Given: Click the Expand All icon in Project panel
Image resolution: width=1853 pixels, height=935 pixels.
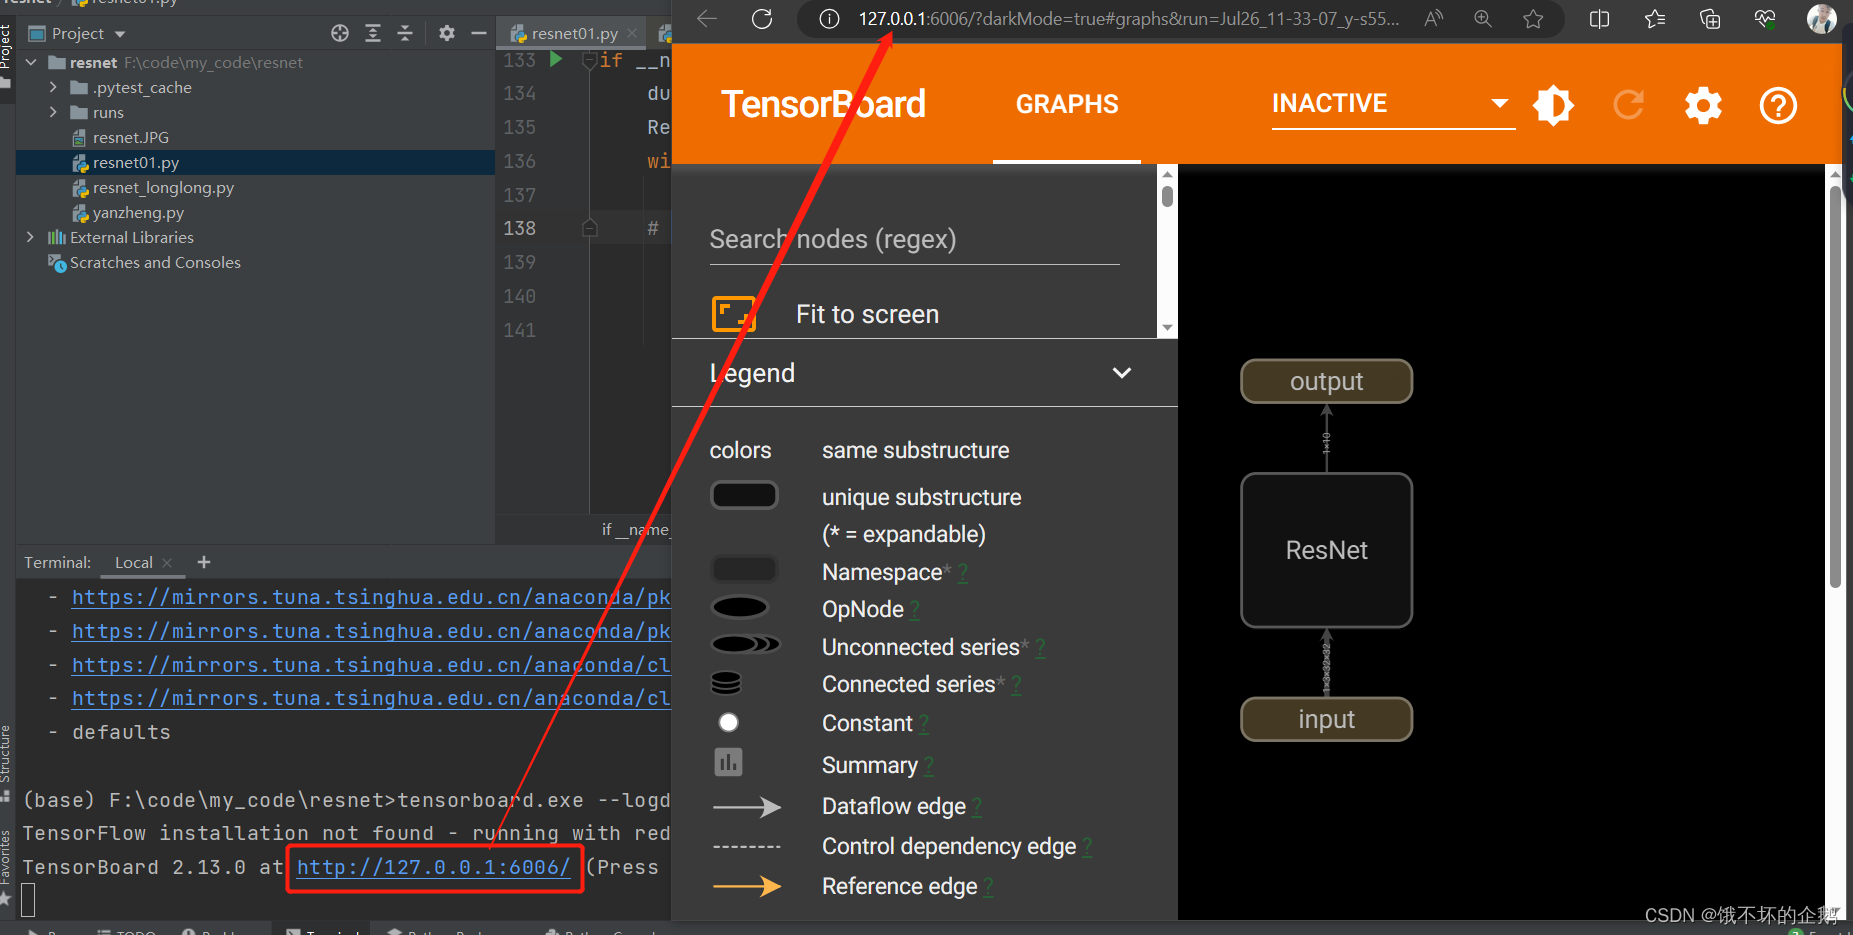Looking at the screenshot, I should pos(373,33).
